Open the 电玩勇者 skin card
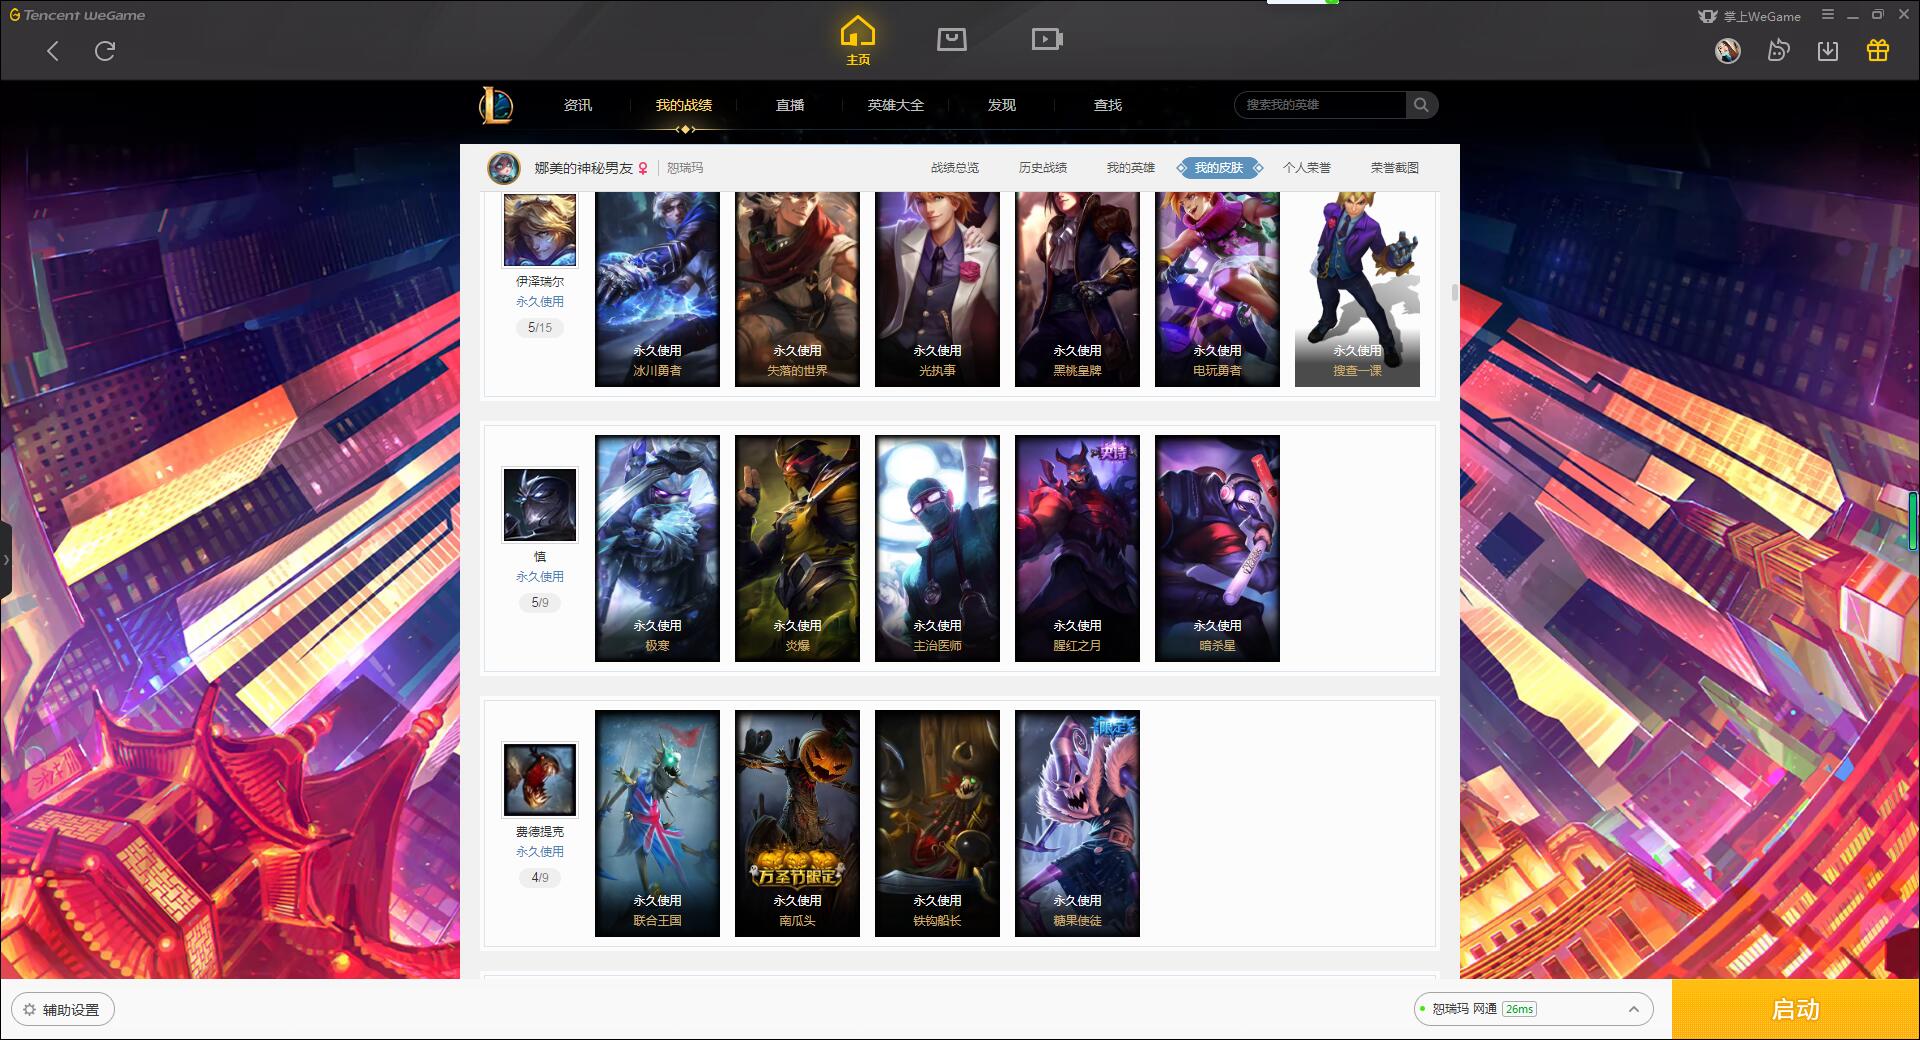 (1217, 289)
